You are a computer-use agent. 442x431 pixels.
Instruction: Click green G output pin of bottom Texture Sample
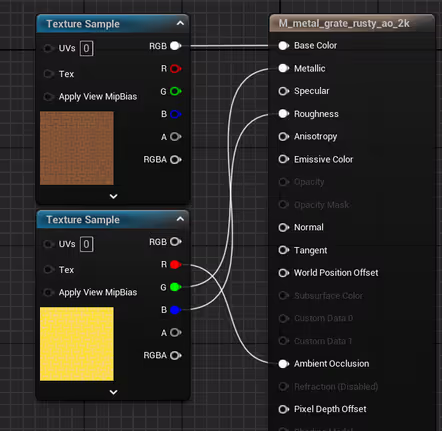pos(176,287)
